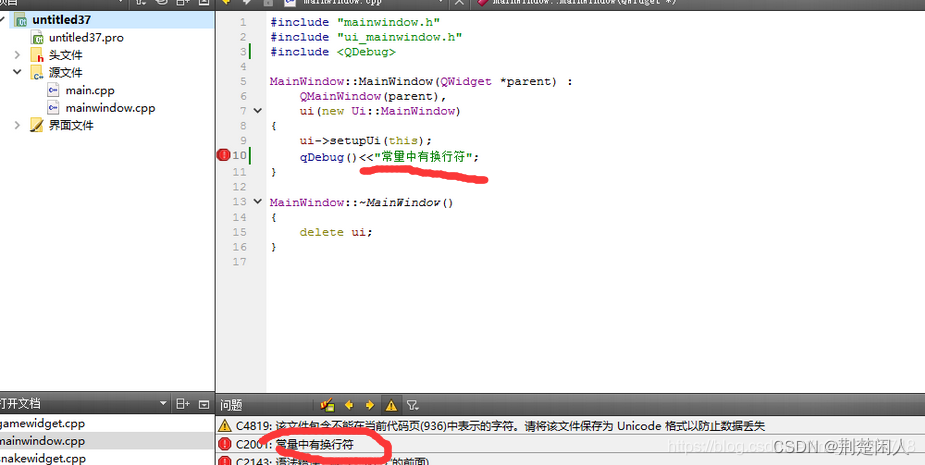Click the main.cpp file icon
925x465 pixels.
pyautogui.click(x=54, y=90)
